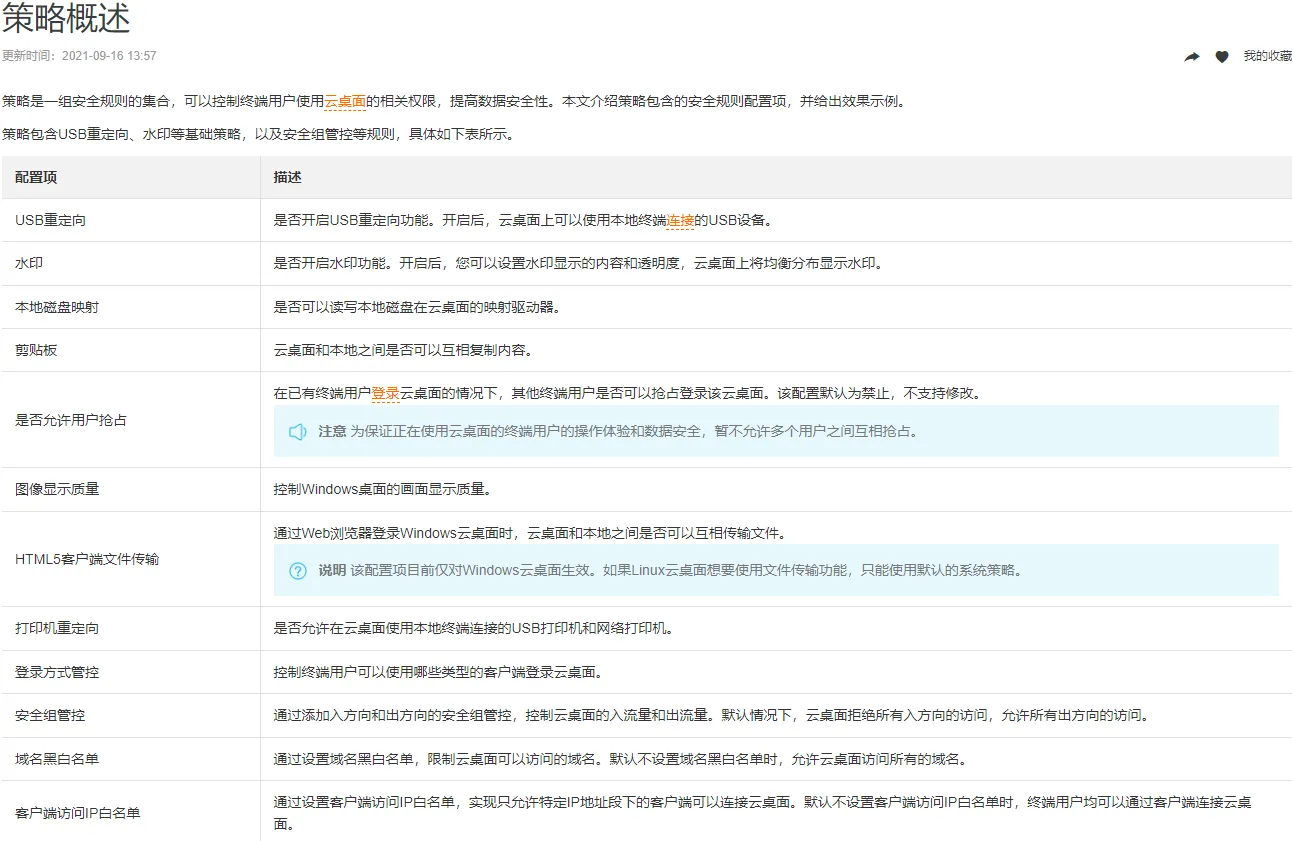Select the 打印机重定向 table cell
This screenshot has width=1293, height=841.
click(131, 629)
